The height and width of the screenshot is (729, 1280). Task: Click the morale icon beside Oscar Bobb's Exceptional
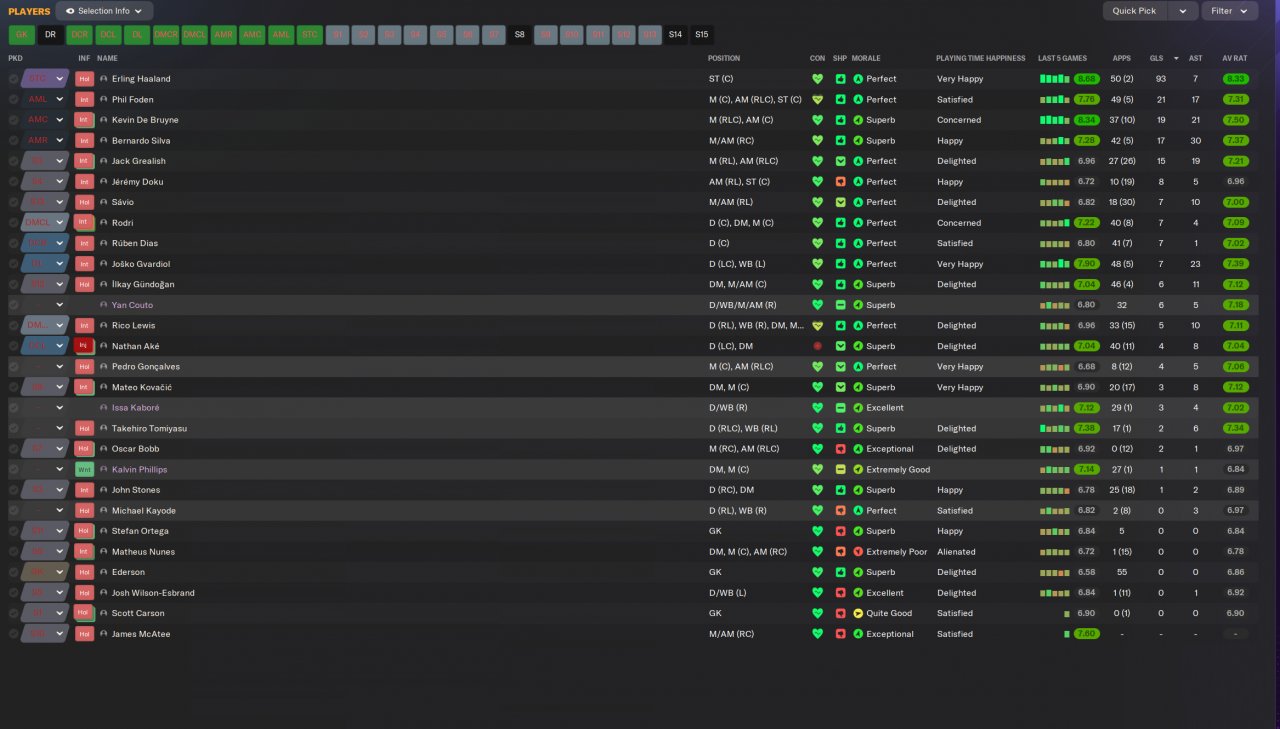858,449
